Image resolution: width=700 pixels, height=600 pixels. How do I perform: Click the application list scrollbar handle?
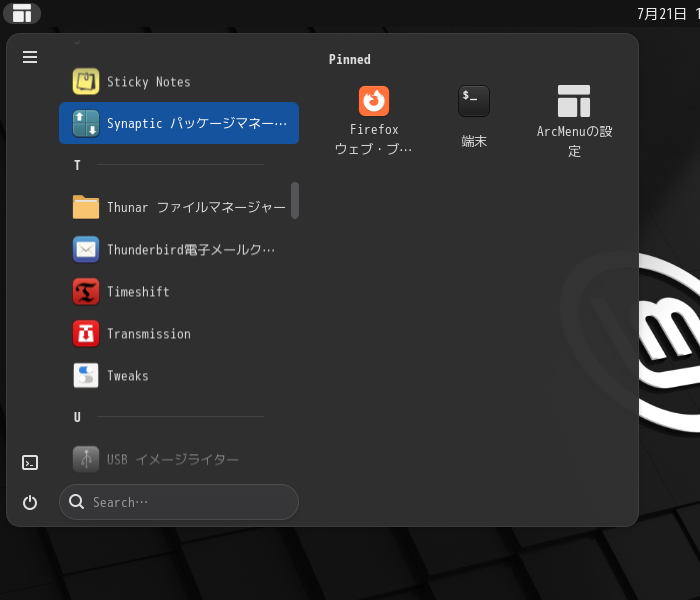[x=295, y=200]
